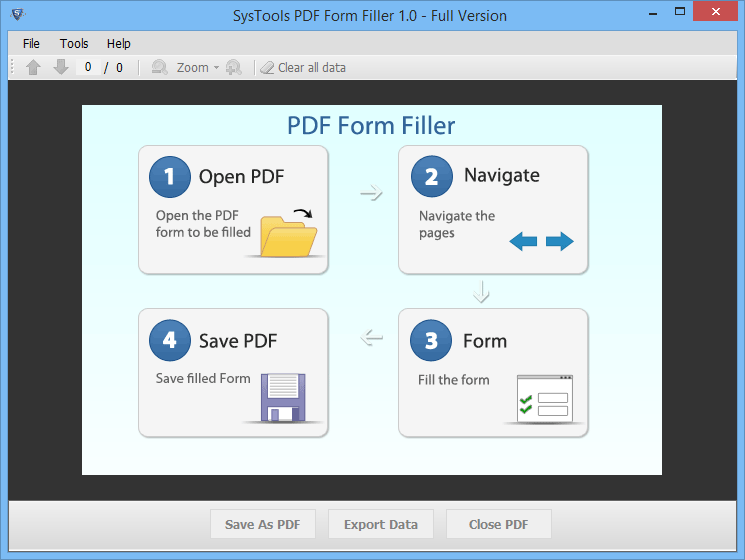Click the blue right arrow navigation icon
745x560 pixels.
(560, 241)
